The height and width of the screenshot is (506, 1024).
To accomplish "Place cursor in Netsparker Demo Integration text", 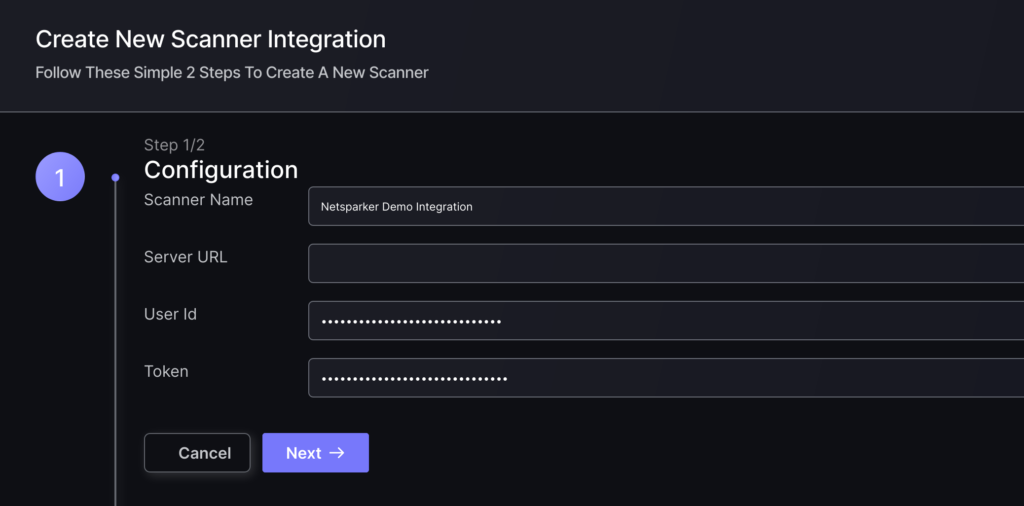I will [396, 206].
